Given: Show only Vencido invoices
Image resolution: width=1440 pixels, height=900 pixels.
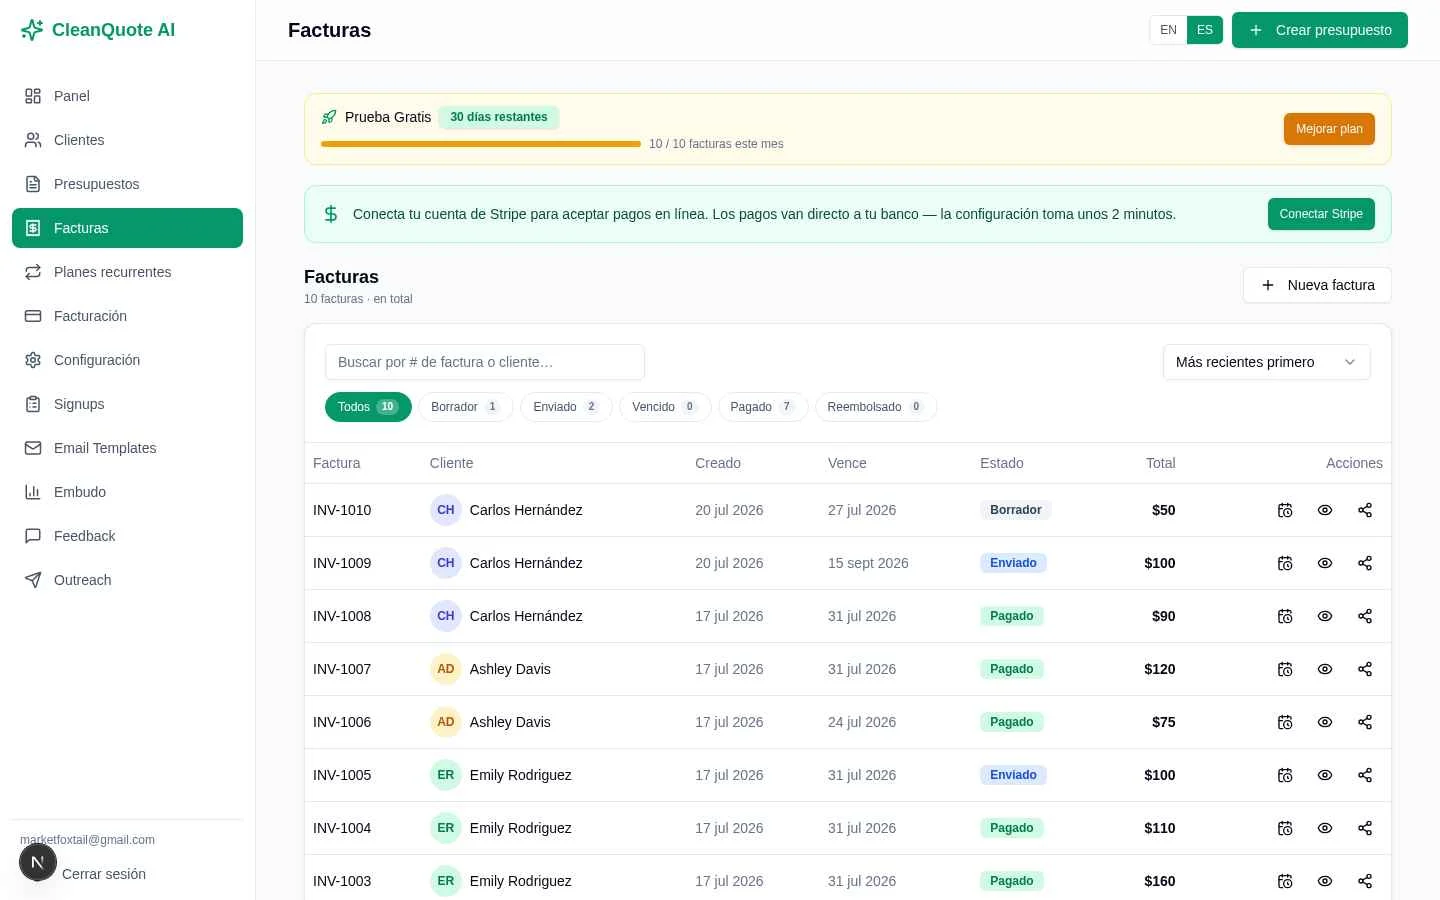Looking at the screenshot, I should click(x=665, y=407).
